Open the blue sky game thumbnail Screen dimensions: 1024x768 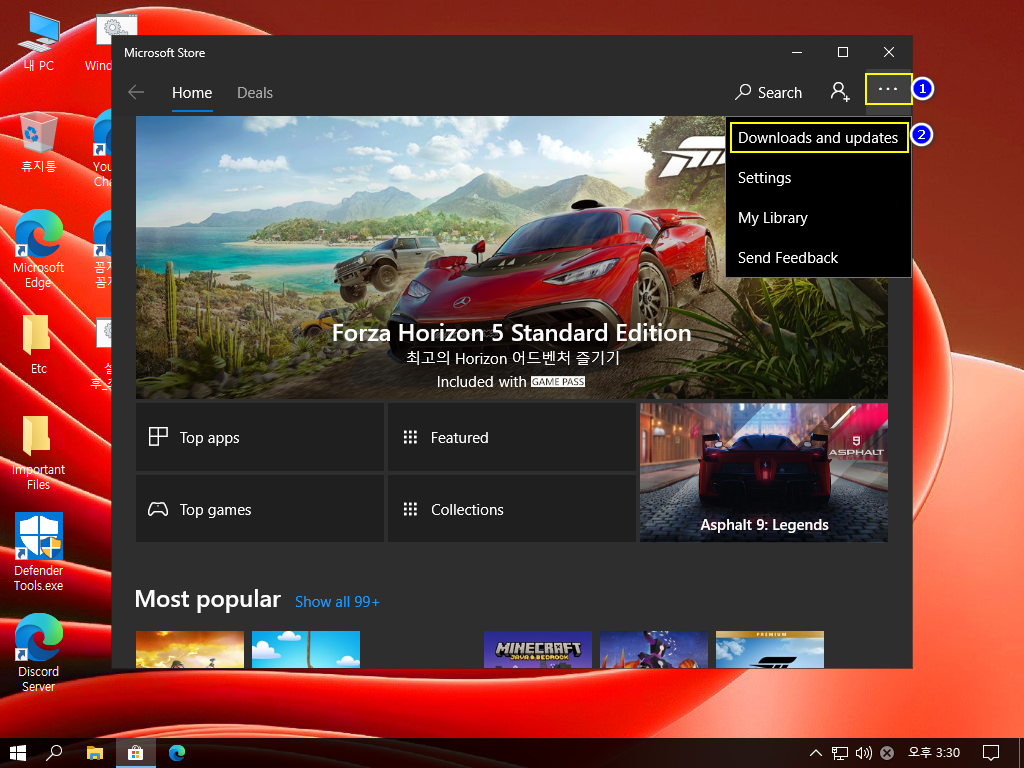306,649
